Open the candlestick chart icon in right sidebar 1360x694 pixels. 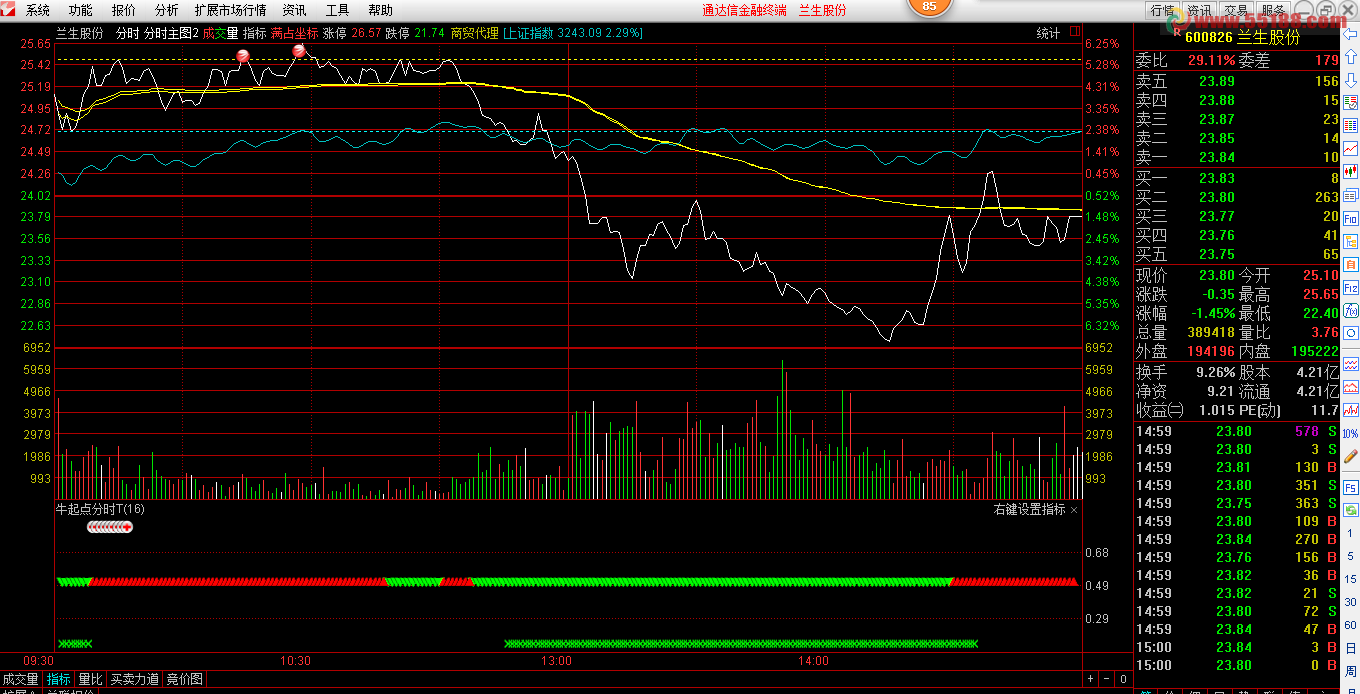[x=1350, y=170]
